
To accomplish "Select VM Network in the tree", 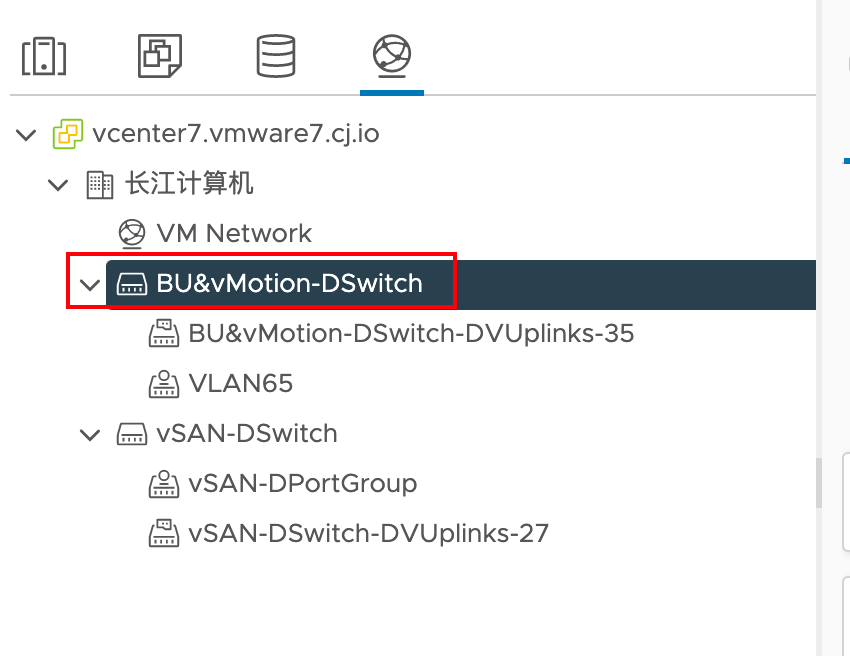I will point(234,234).
